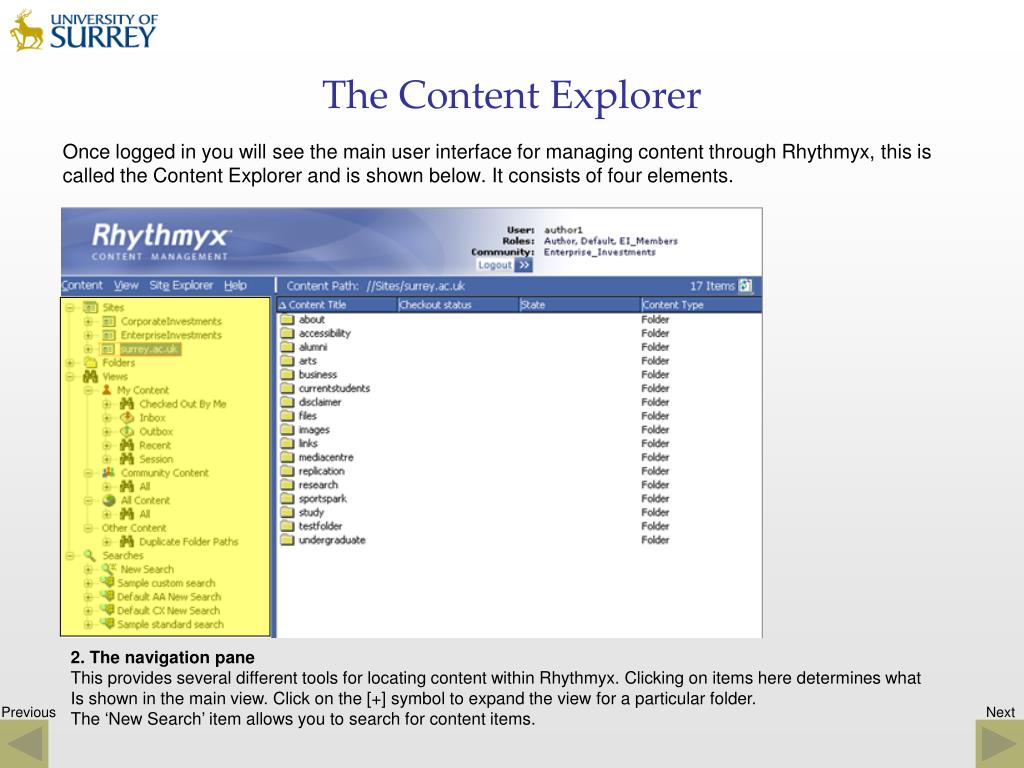Collapse the Searches tree node
The height and width of the screenshot is (768, 1024).
pyautogui.click(x=70, y=556)
